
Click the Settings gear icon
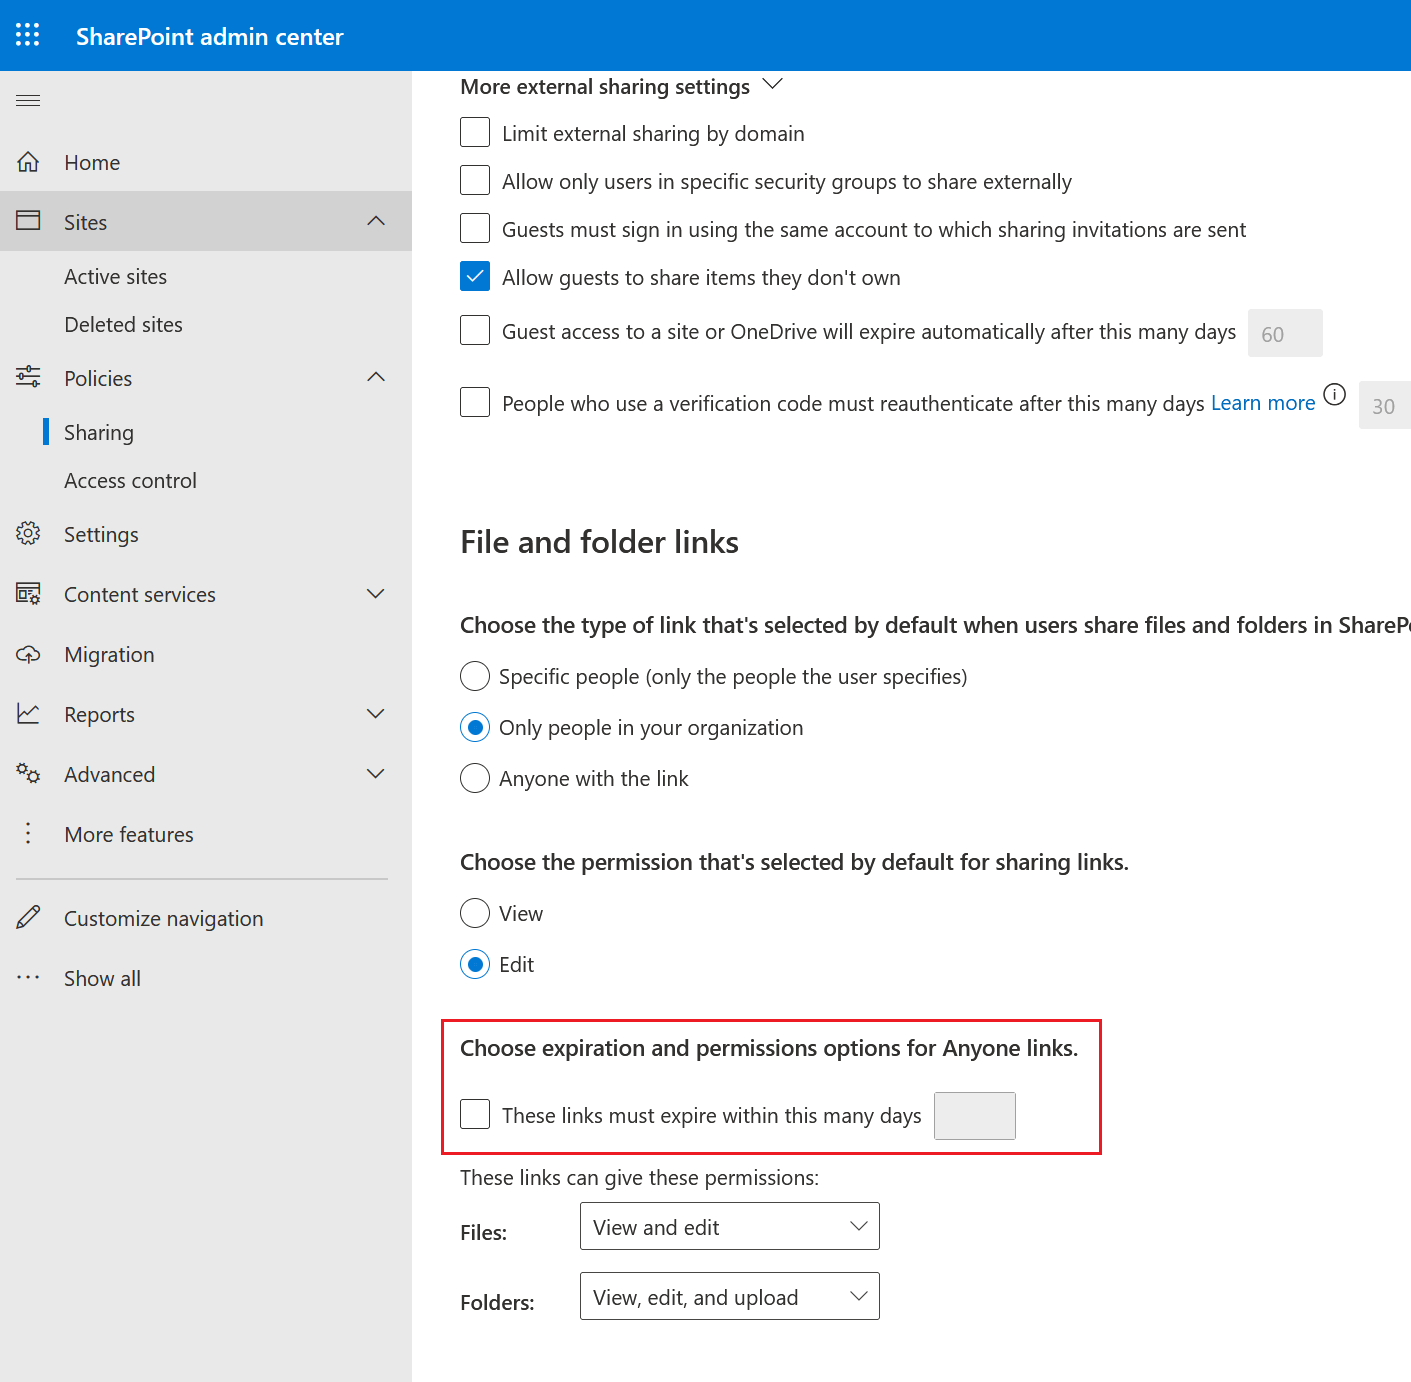(28, 533)
